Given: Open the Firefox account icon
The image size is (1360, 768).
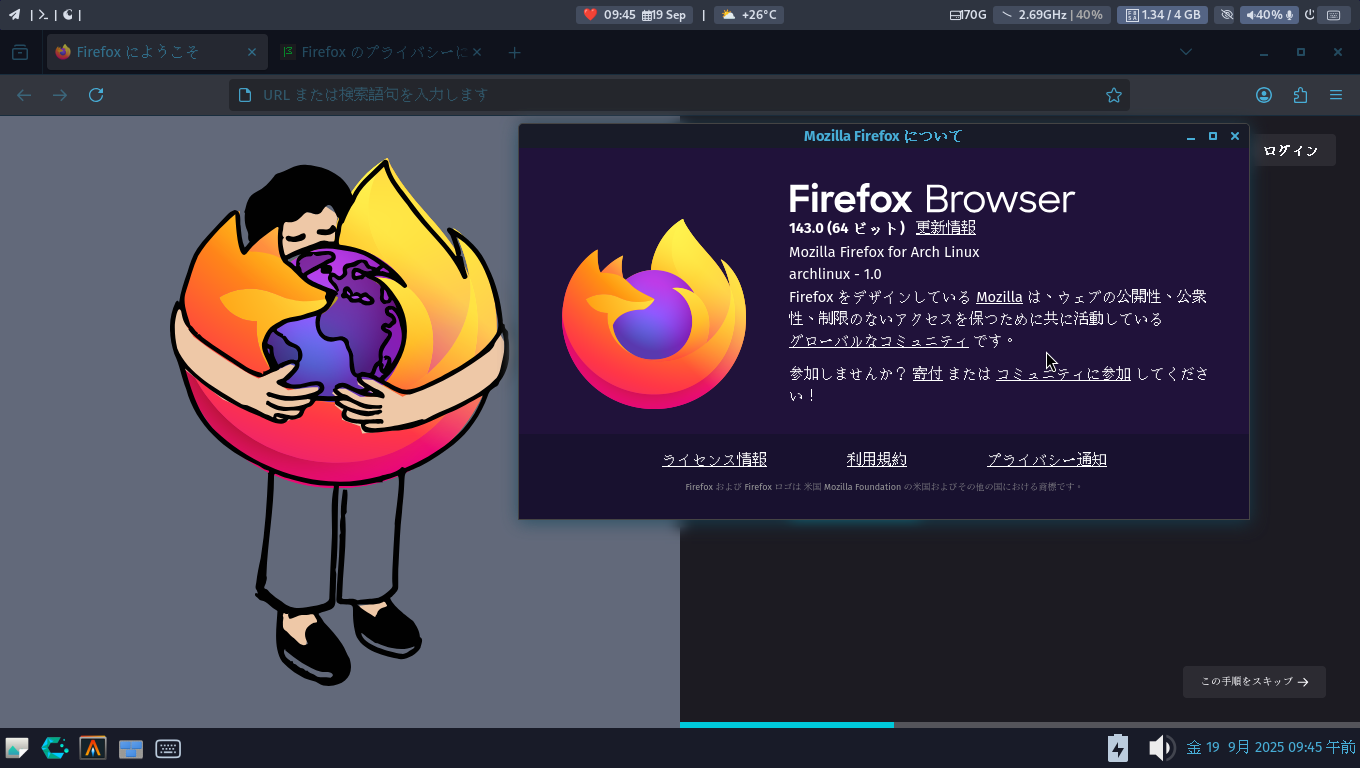Looking at the screenshot, I should click(x=1264, y=95).
